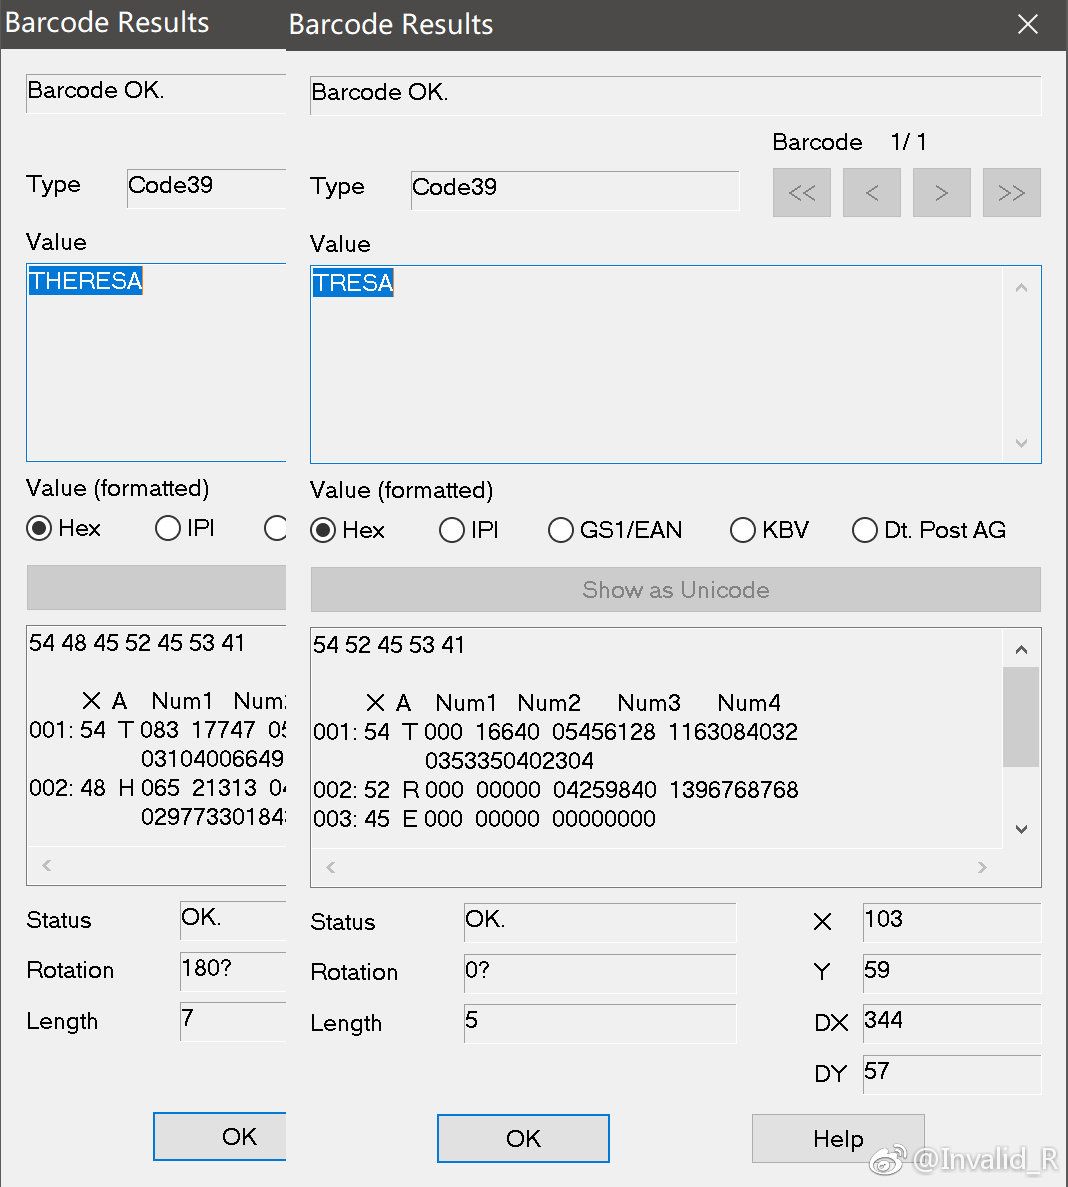Image resolution: width=1068 pixels, height=1187 pixels.
Task: Click Type field in left dialog
Action: click(x=206, y=188)
